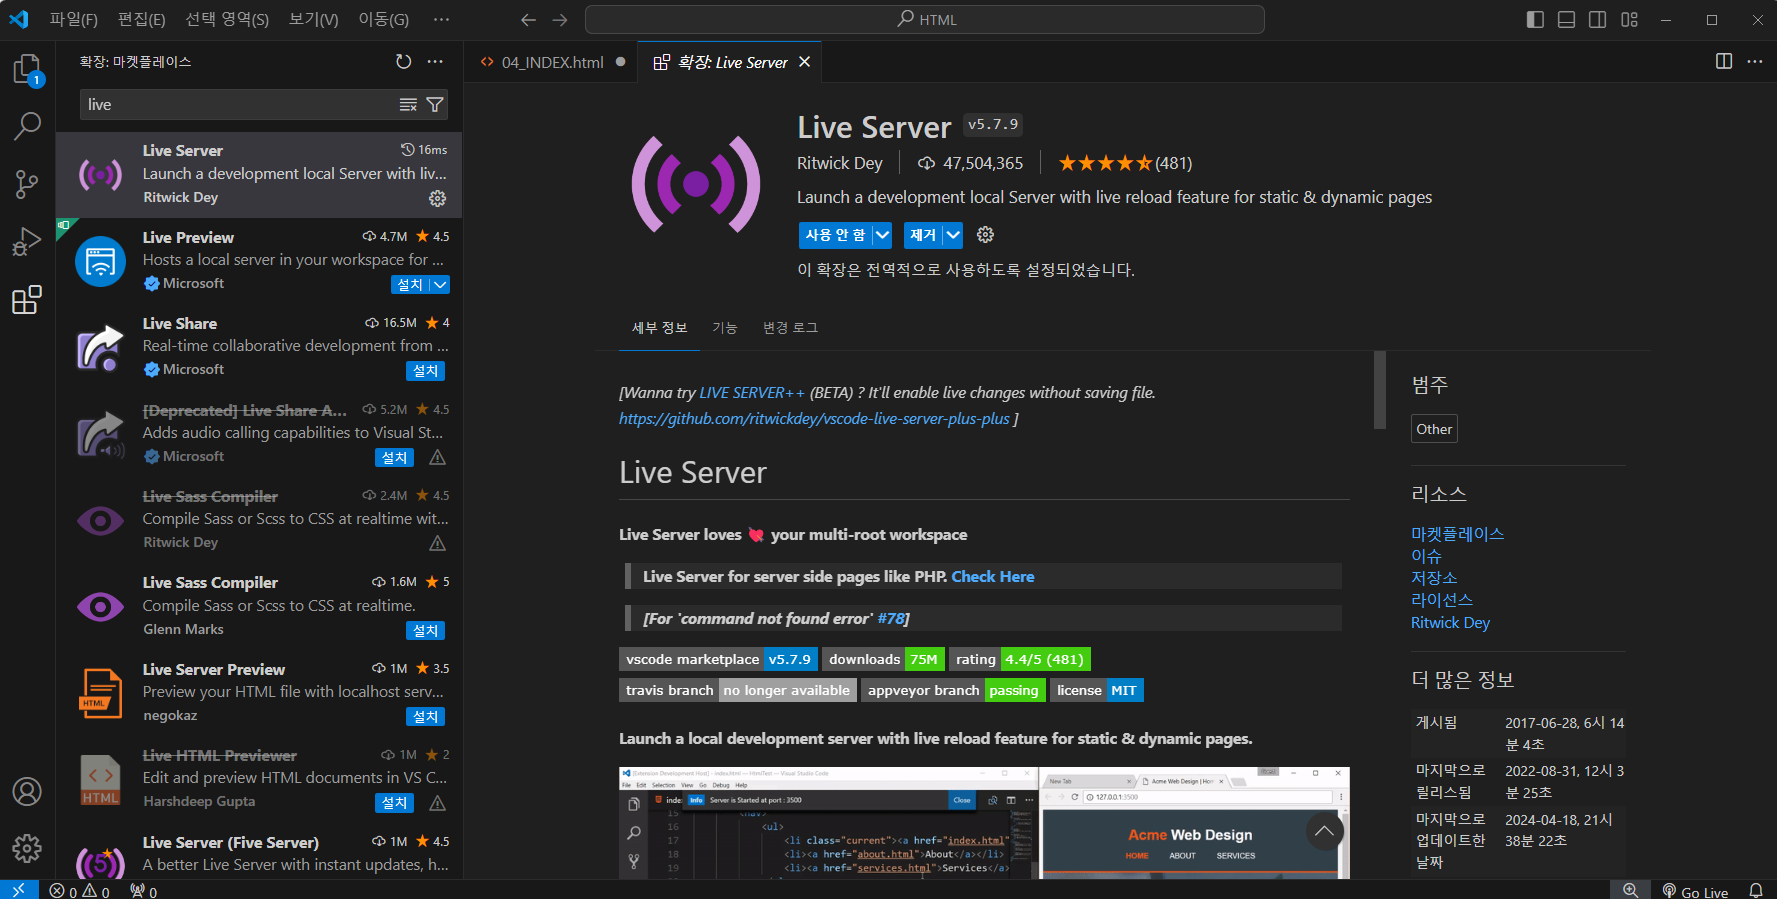Open the Run and Debug view
Screen dimensions: 1777x899
pos(27,242)
